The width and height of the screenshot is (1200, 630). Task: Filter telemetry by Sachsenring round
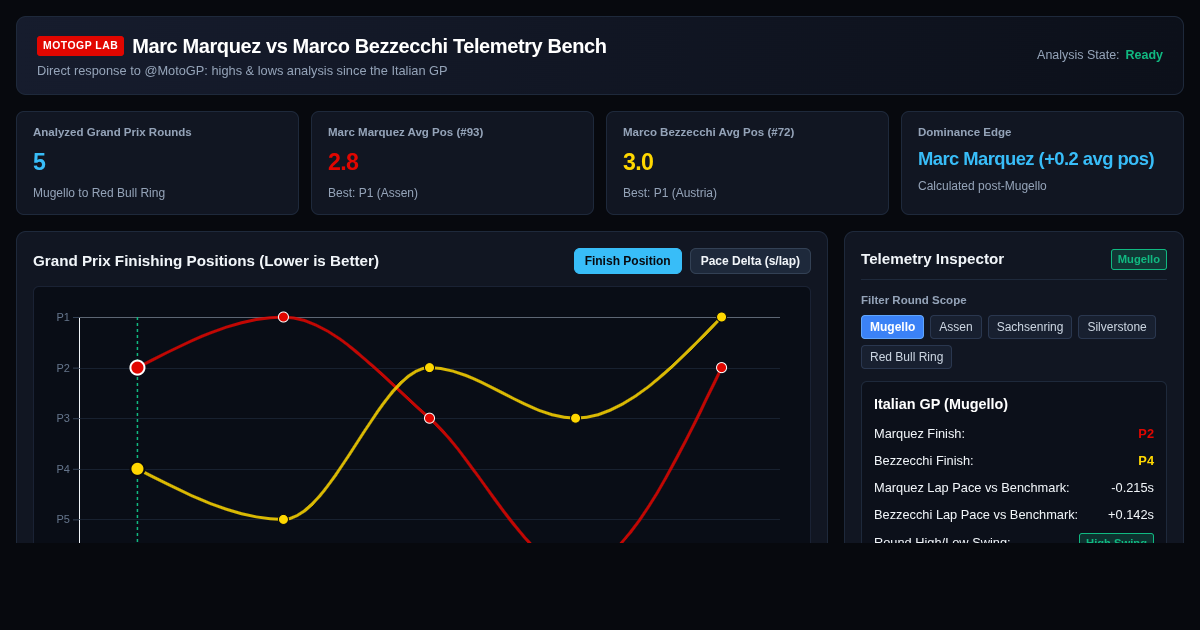(x=1030, y=327)
